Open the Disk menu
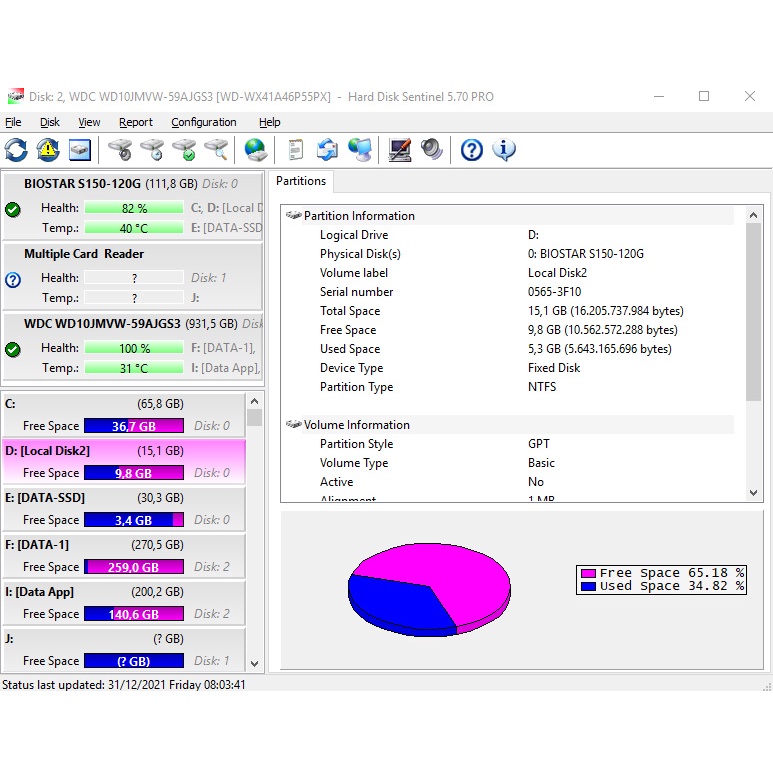The width and height of the screenshot is (773, 773). point(50,122)
